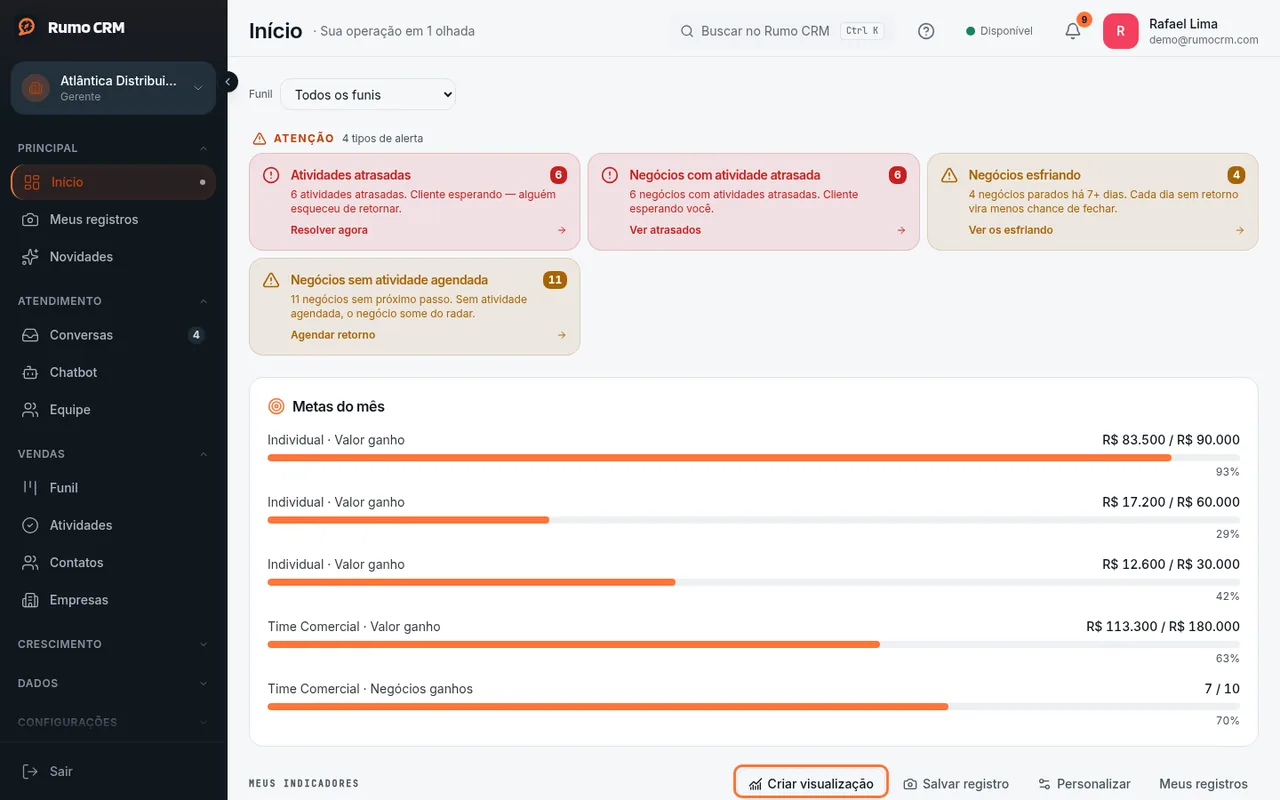Viewport: 1280px width, 800px height.
Task: Click Agendar retorno link
Action: (x=333, y=335)
